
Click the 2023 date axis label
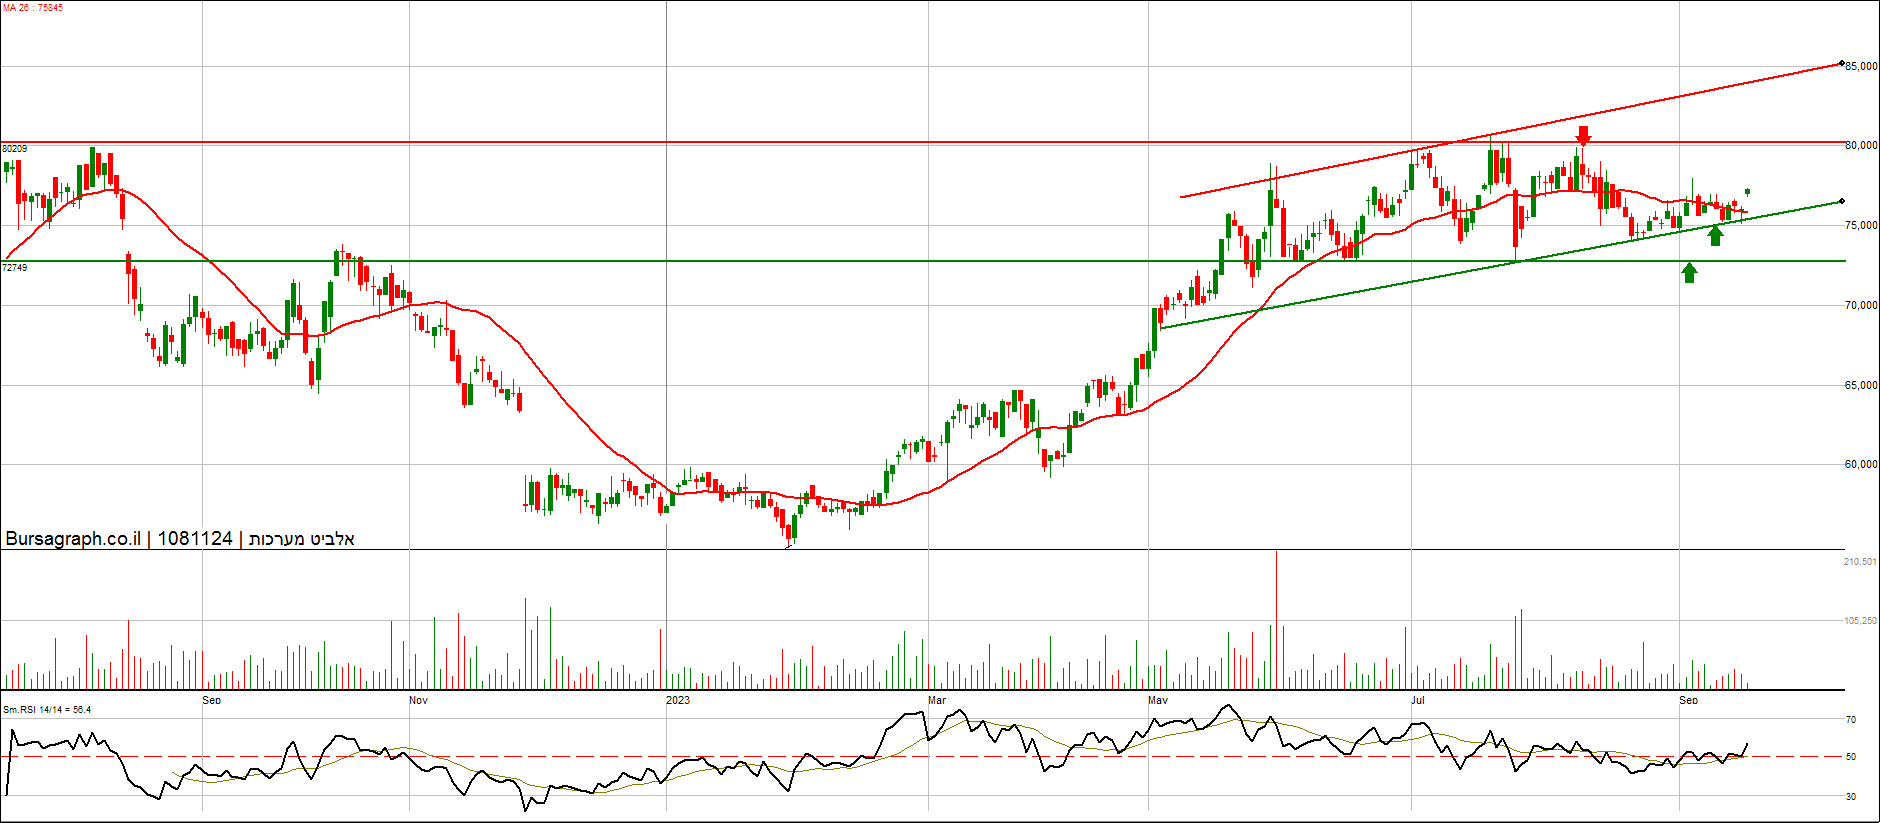[x=678, y=700]
